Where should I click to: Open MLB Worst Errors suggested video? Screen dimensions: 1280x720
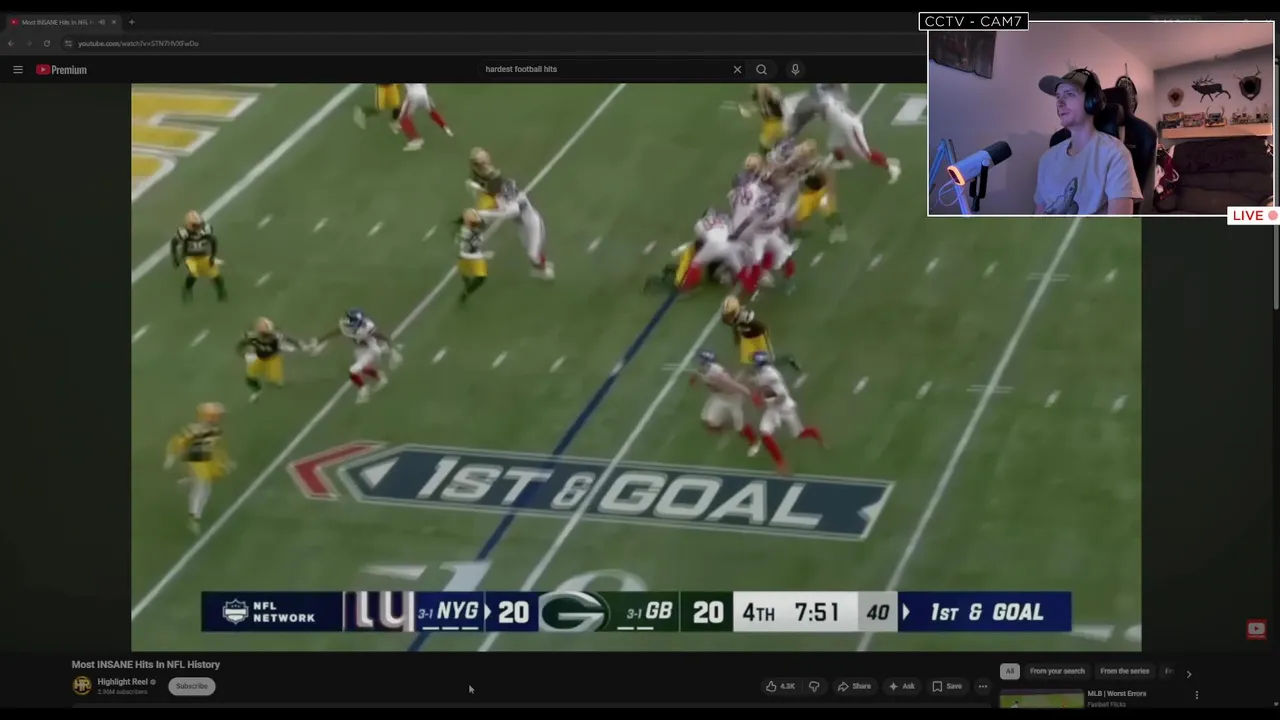point(1117,693)
